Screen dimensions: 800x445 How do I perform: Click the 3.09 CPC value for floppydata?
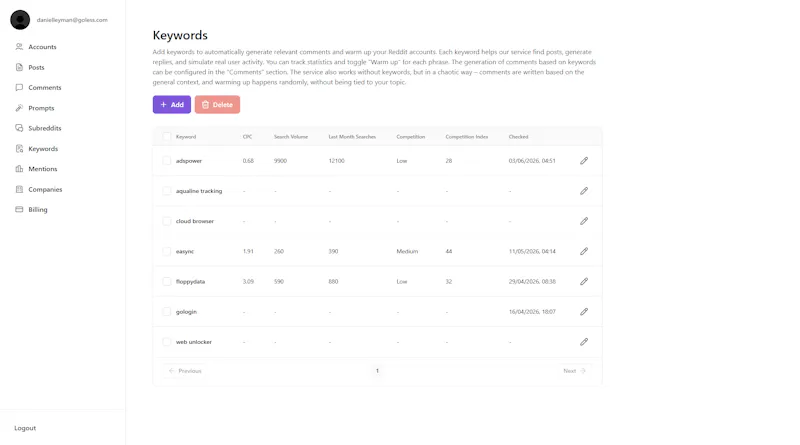click(248, 282)
